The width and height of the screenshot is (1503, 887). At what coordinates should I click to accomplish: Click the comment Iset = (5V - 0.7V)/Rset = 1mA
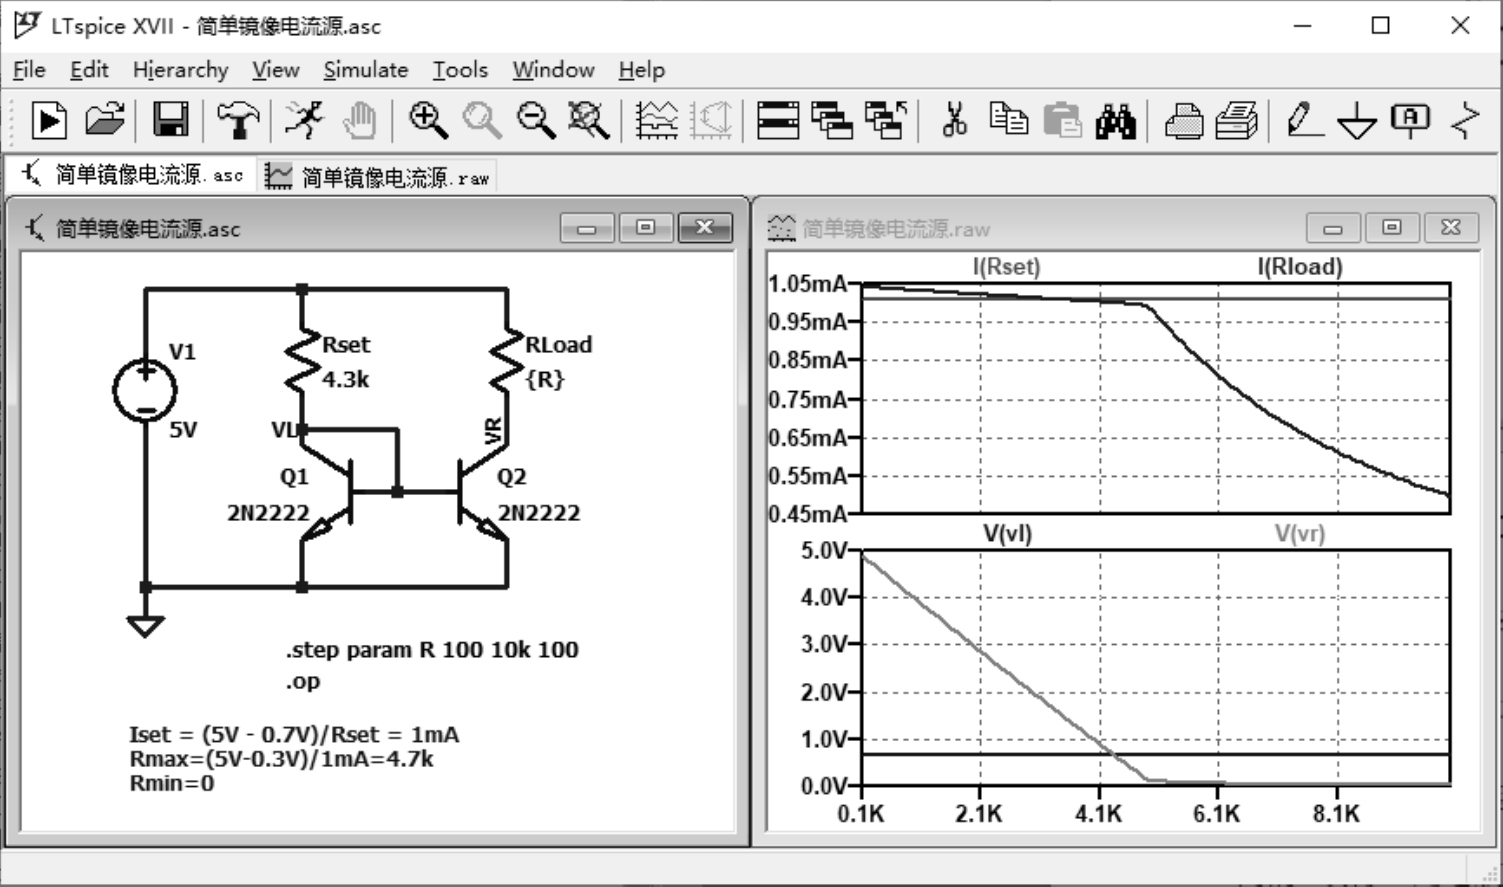[294, 735]
